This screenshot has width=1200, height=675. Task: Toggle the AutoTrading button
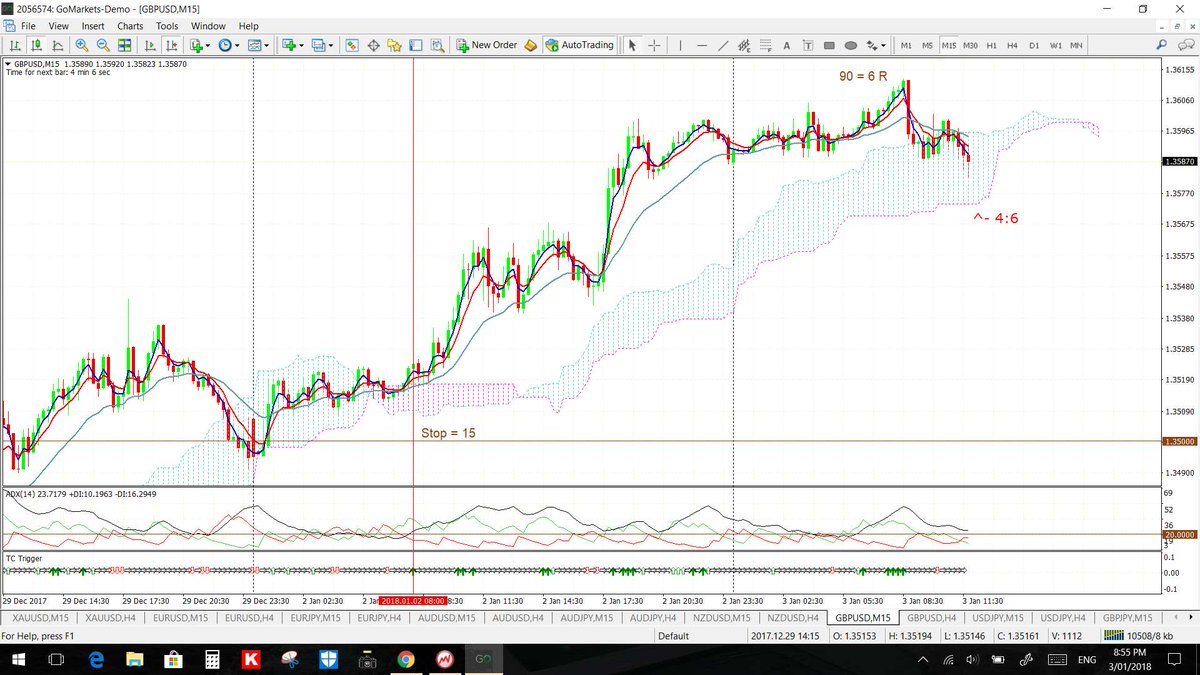[x=580, y=45]
